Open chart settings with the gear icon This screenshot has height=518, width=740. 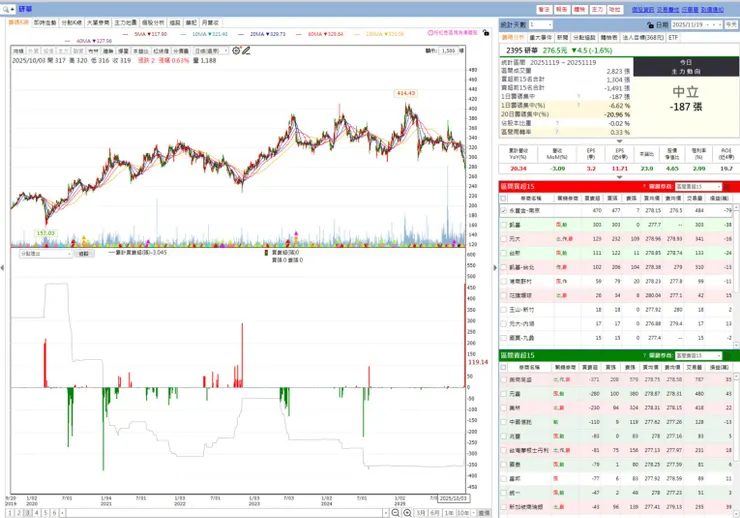[236, 50]
